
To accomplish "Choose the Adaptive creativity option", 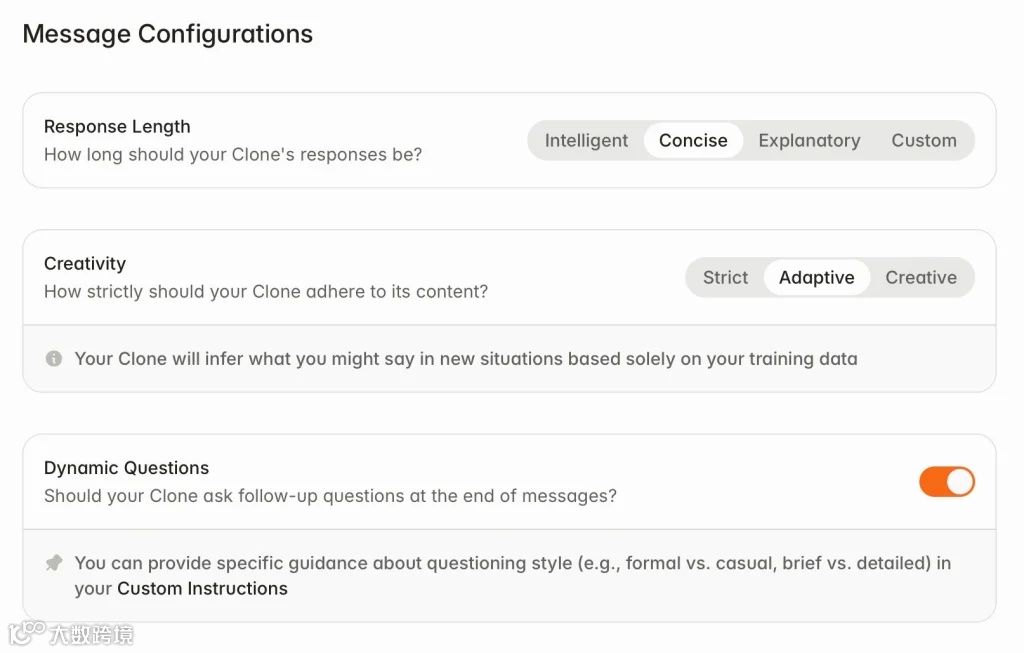I will (x=817, y=278).
